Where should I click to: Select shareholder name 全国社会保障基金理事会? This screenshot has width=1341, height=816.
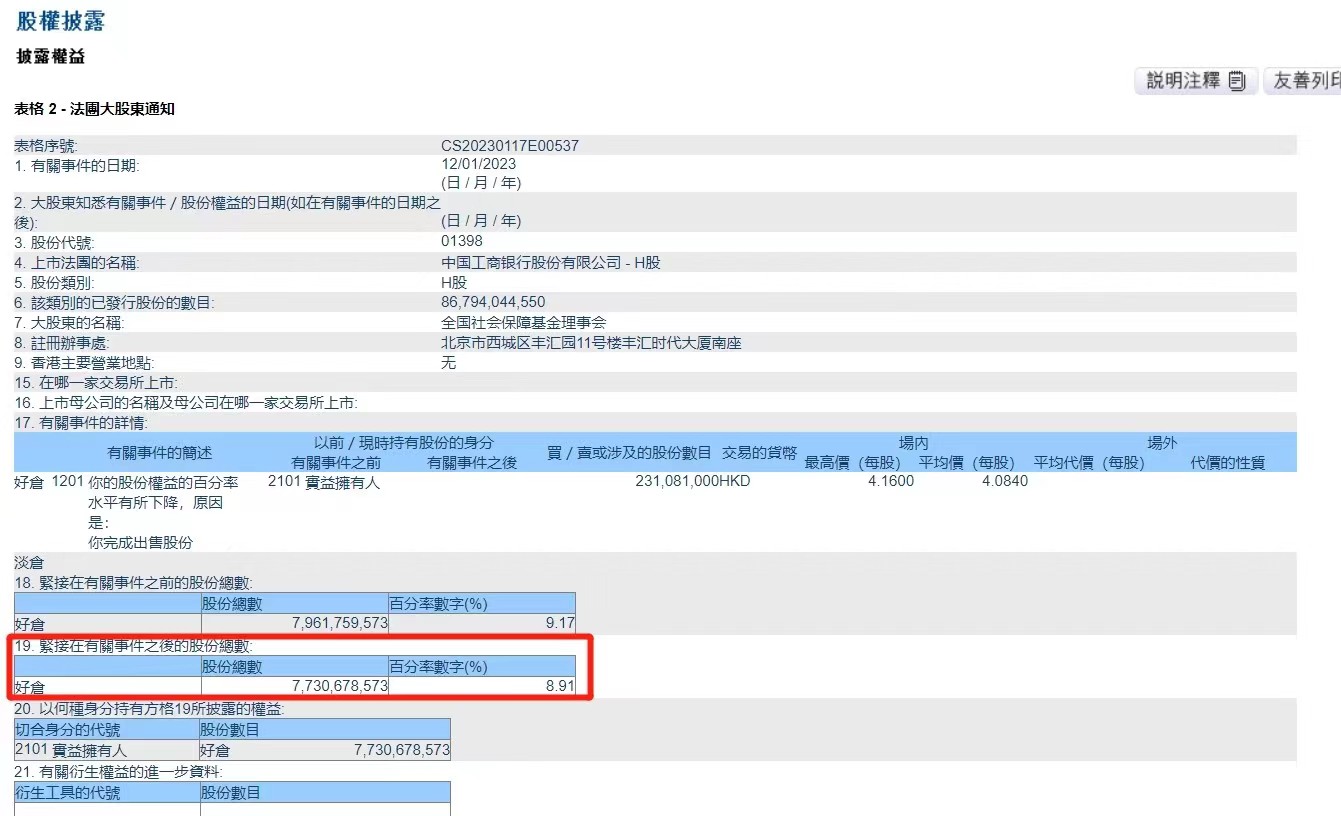point(524,322)
